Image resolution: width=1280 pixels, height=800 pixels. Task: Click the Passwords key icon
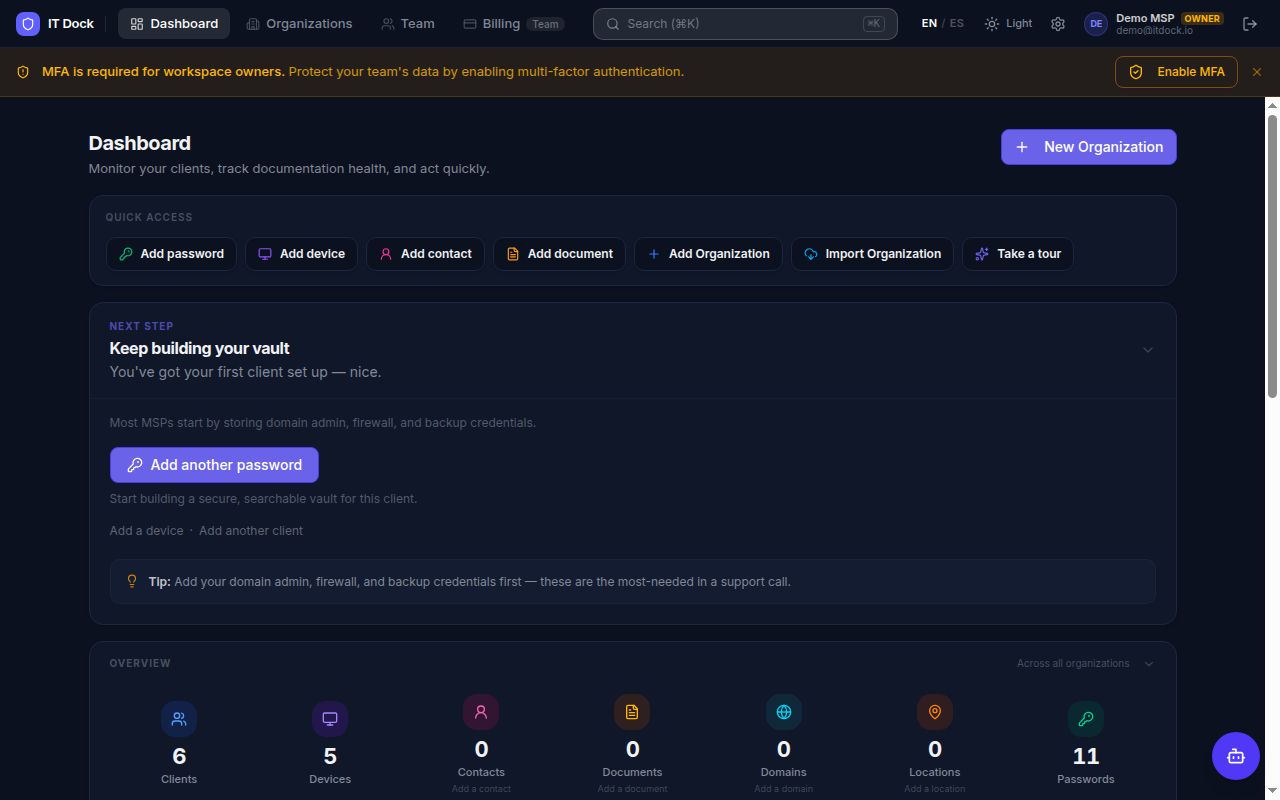tap(1086, 719)
